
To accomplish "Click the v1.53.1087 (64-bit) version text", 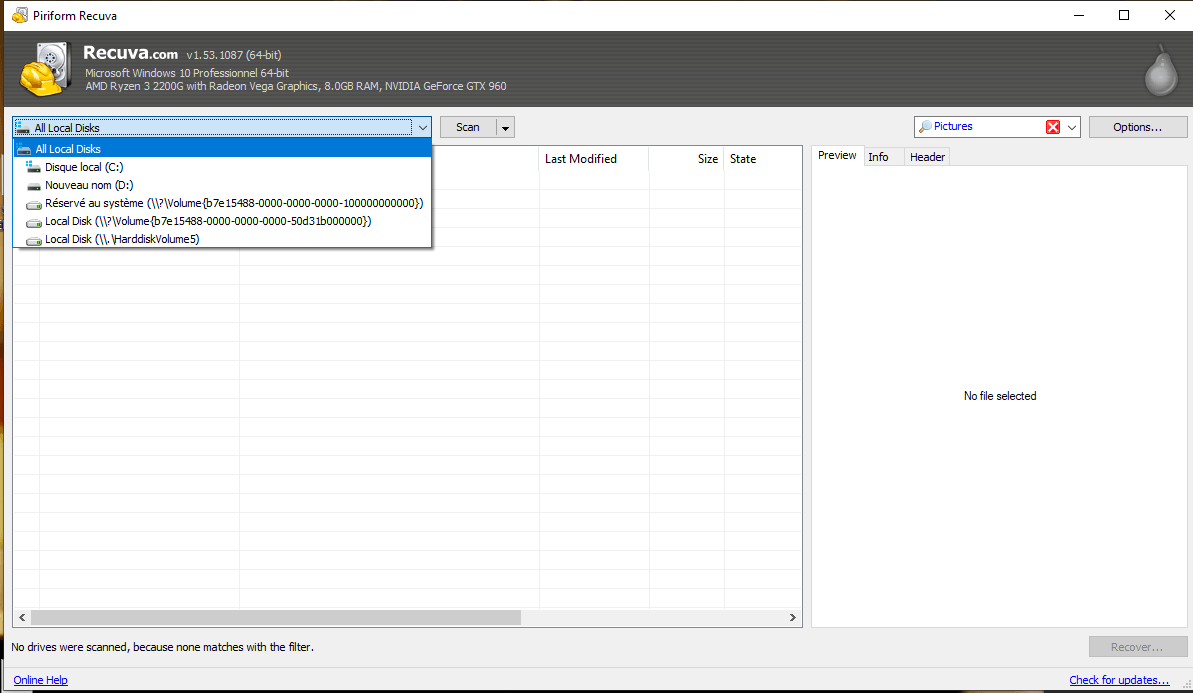I will tap(234, 55).
